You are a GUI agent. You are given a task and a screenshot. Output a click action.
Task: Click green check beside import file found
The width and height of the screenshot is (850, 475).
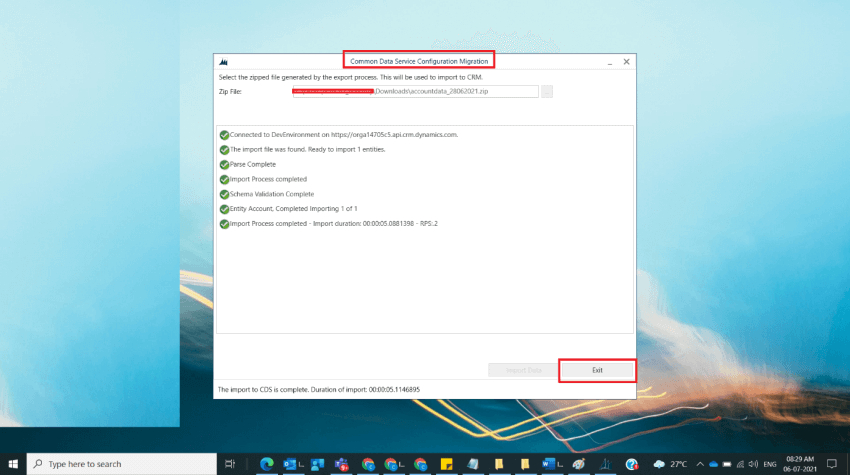tap(224, 150)
